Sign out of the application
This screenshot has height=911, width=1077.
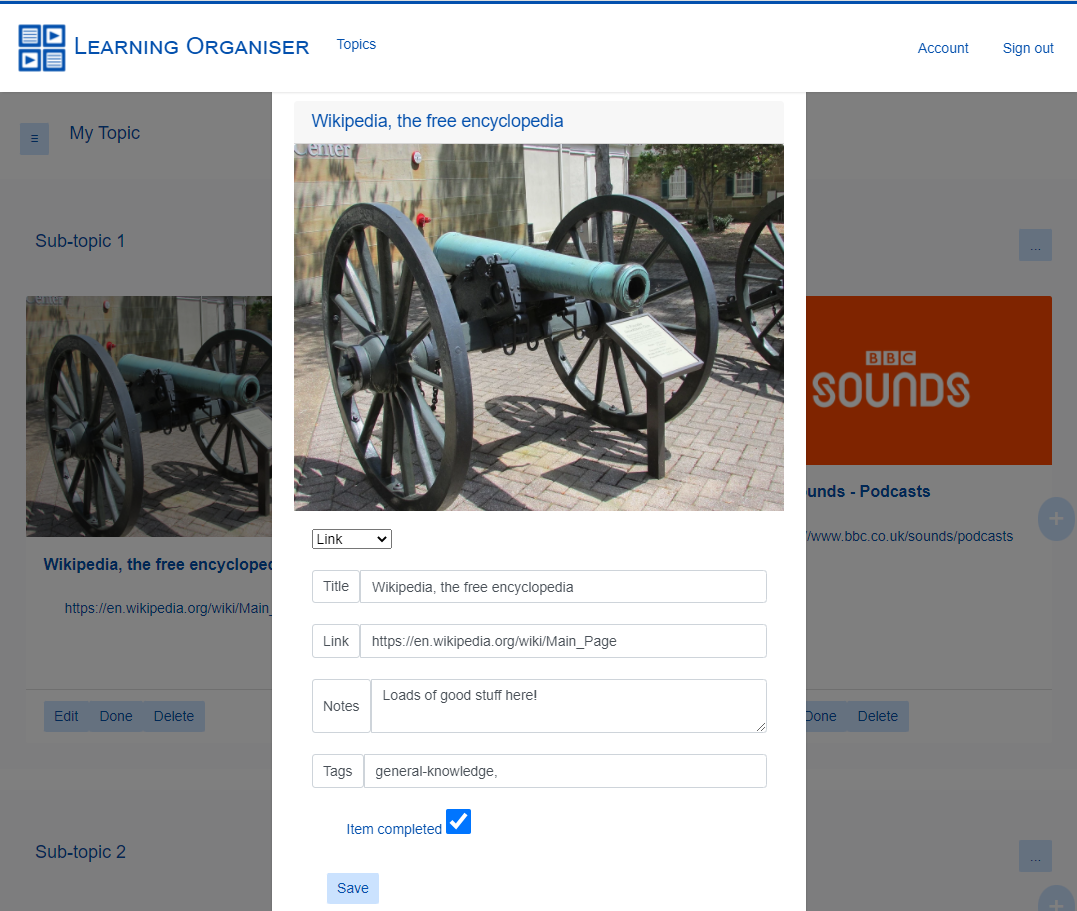[1027, 48]
